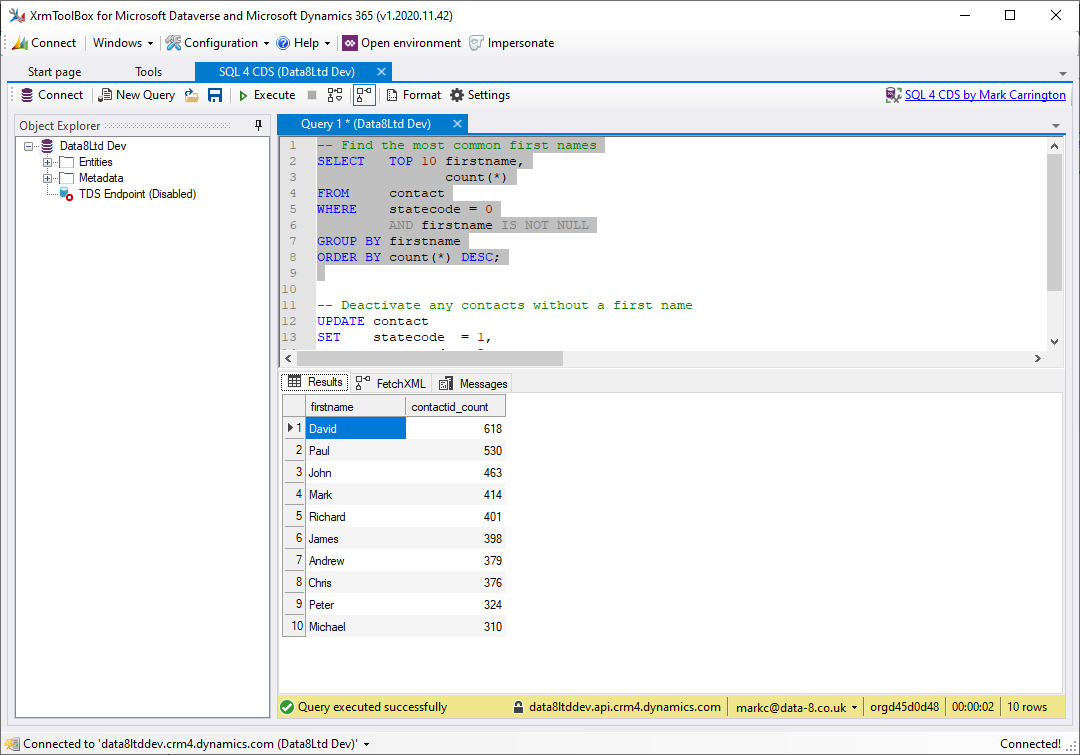1080x755 pixels.
Task: Toggle the Object Explorer pin
Action: point(257,126)
